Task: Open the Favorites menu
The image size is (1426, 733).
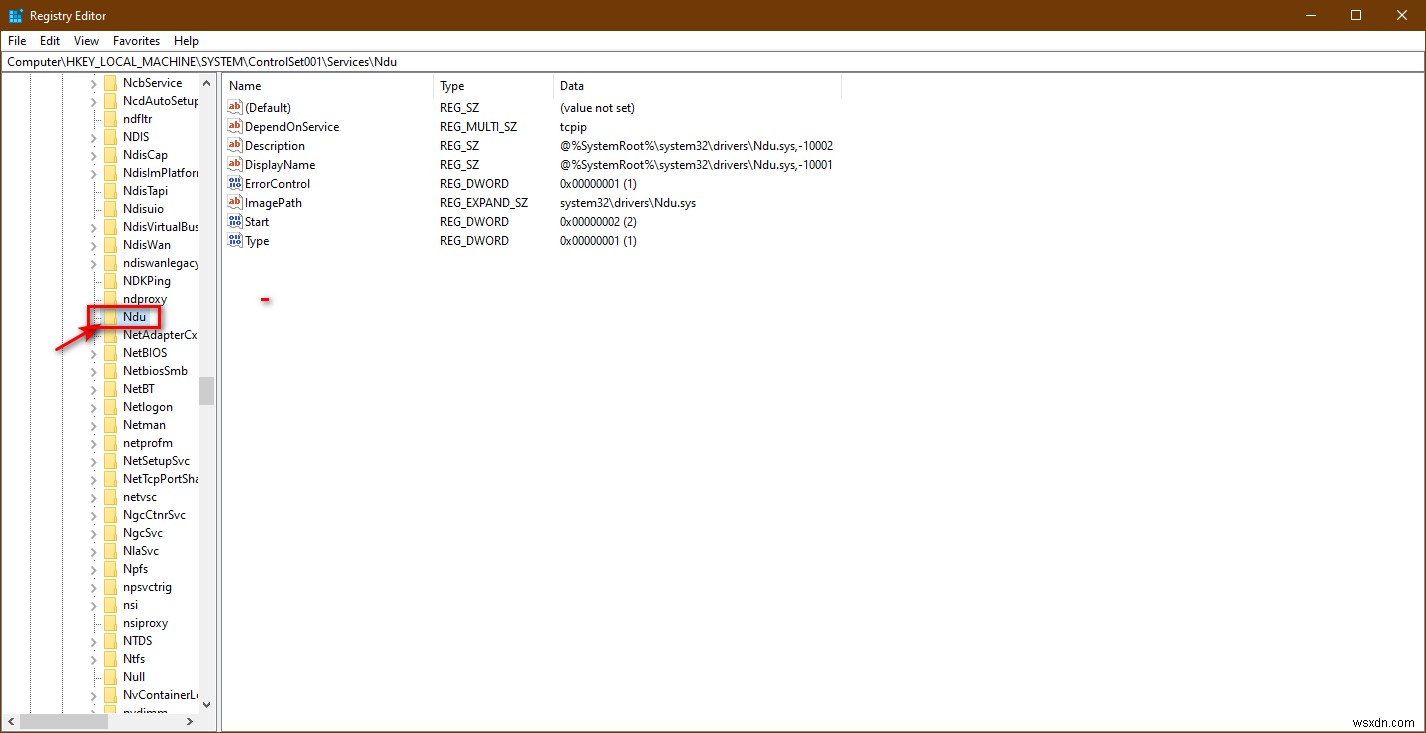Action: (x=136, y=41)
